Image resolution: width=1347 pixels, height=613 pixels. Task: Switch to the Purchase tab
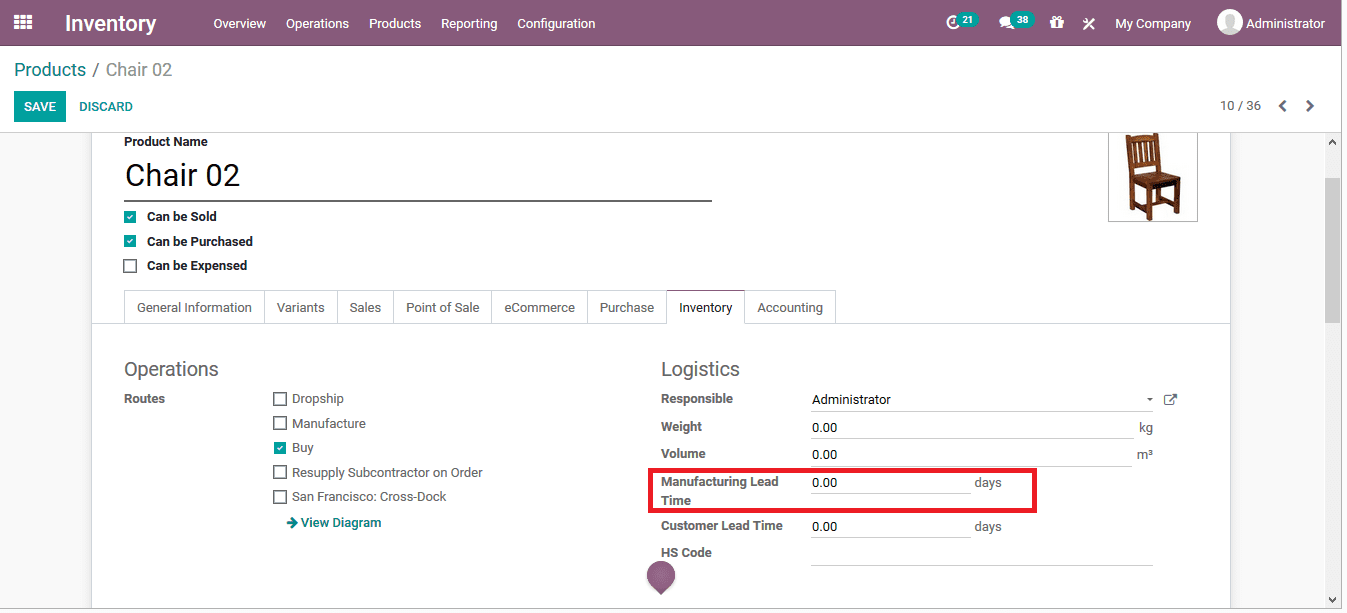click(627, 308)
